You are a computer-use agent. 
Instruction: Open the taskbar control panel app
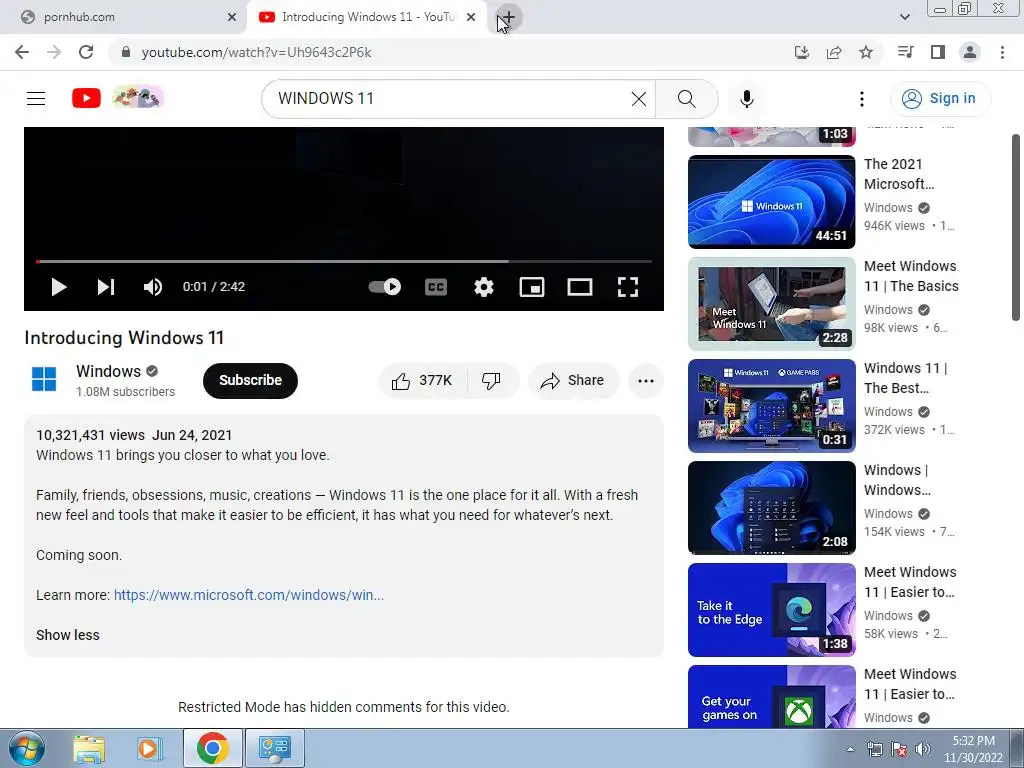274,748
